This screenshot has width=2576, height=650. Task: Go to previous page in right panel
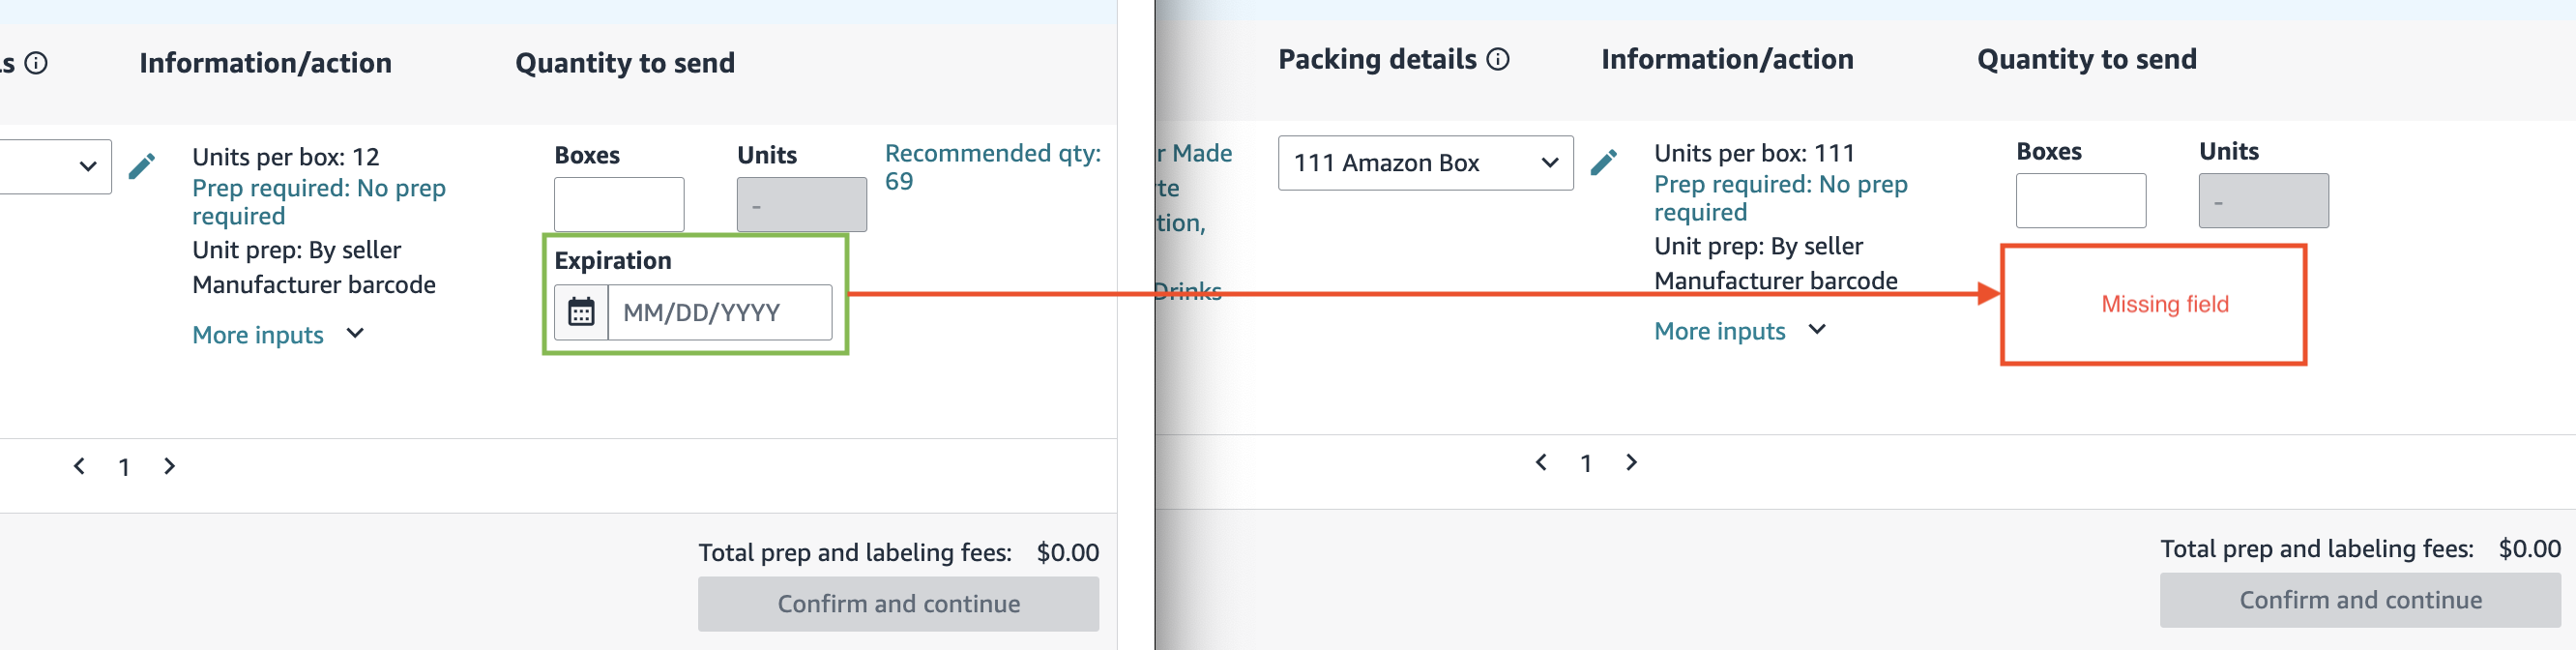tap(1541, 462)
